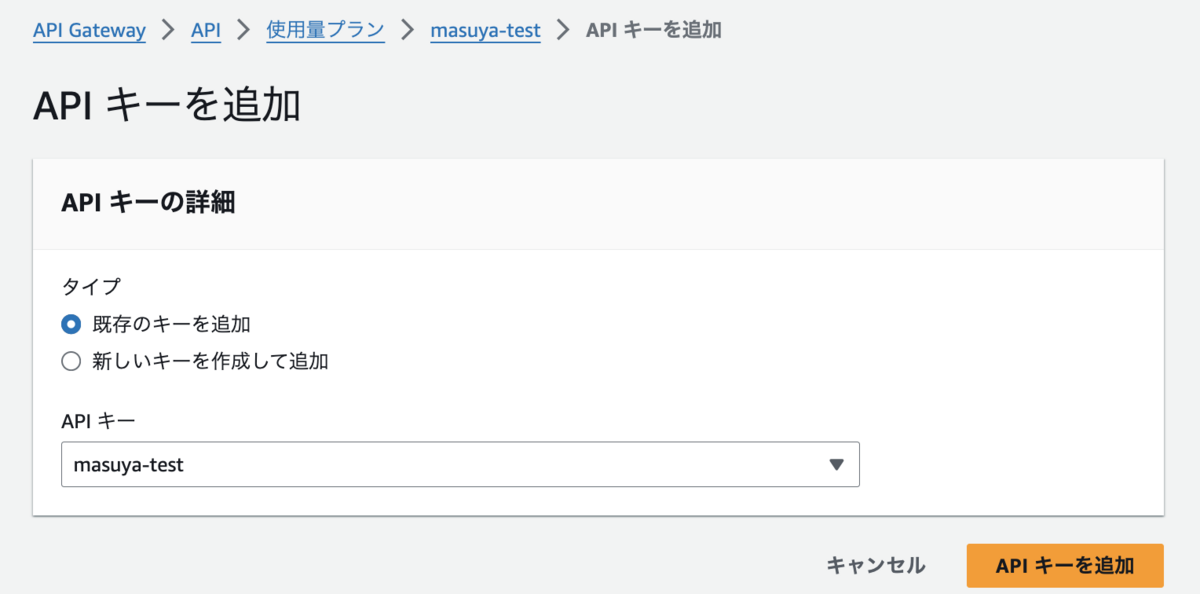Open the API breadcrumb link
Screen dimensions: 1200x594
coord(206,30)
